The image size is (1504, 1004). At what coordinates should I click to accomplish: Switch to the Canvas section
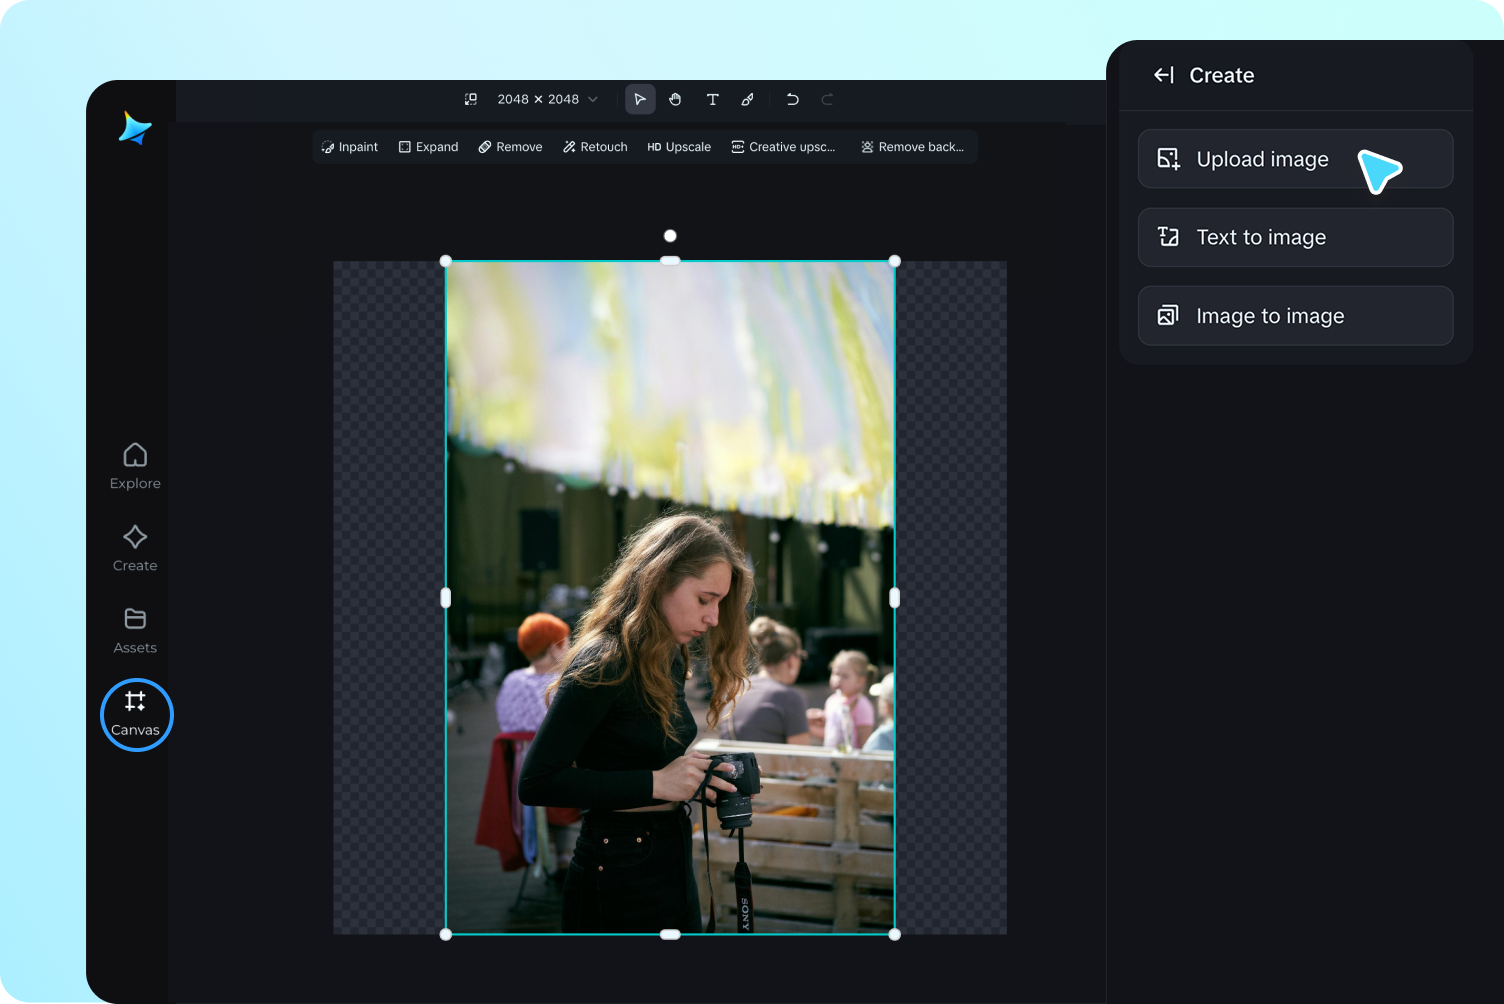coord(136,714)
